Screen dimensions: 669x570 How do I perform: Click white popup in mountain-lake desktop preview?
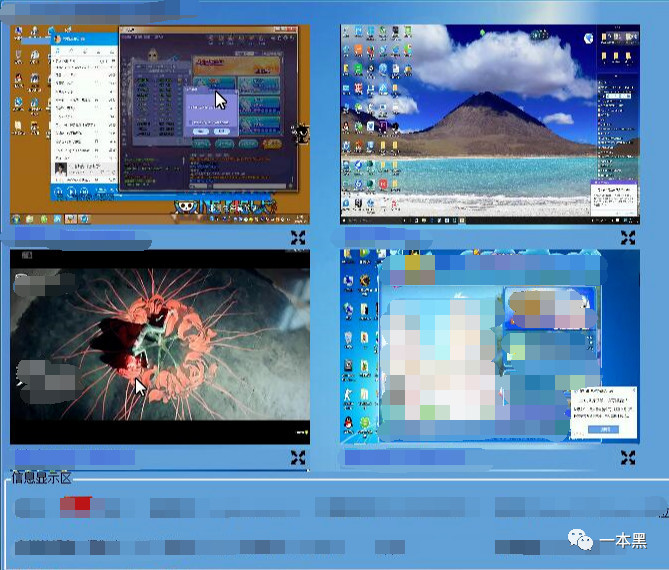coord(614,198)
